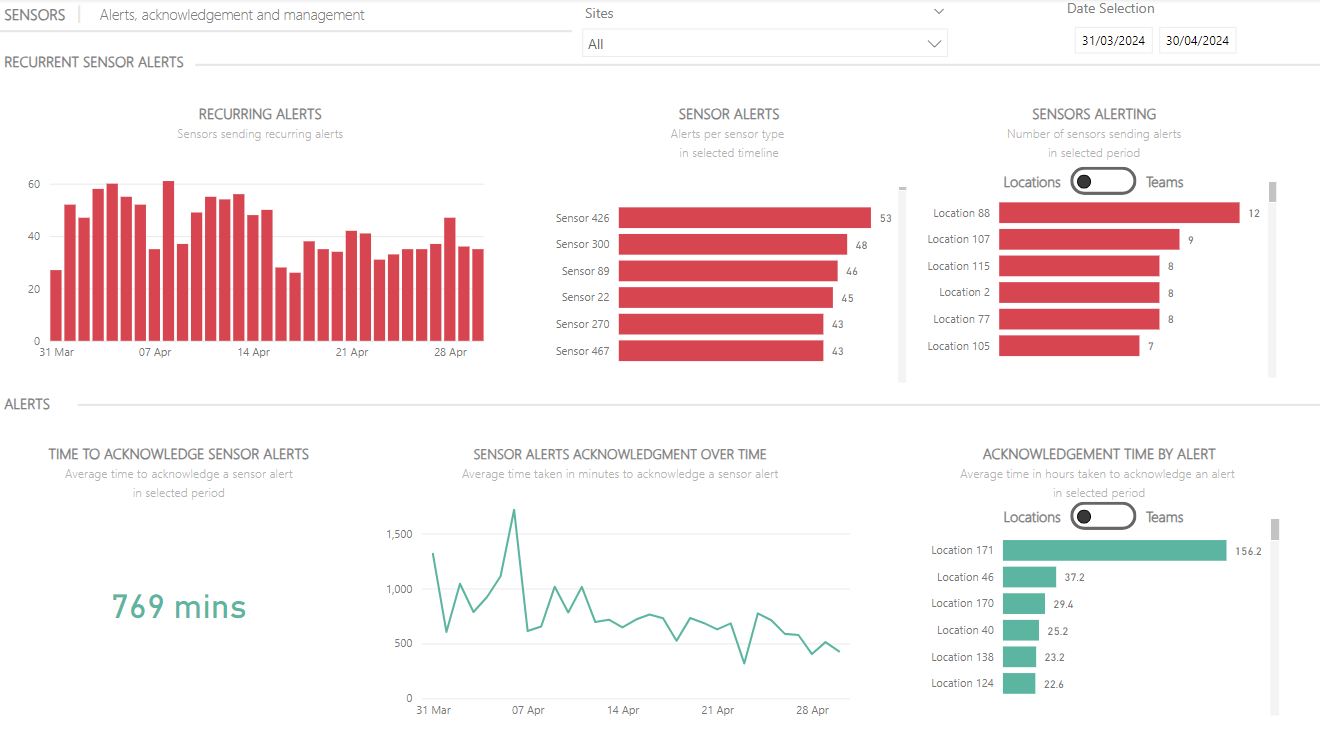Click the end date field 30/04/2024
The image size is (1320, 740).
click(1197, 41)
